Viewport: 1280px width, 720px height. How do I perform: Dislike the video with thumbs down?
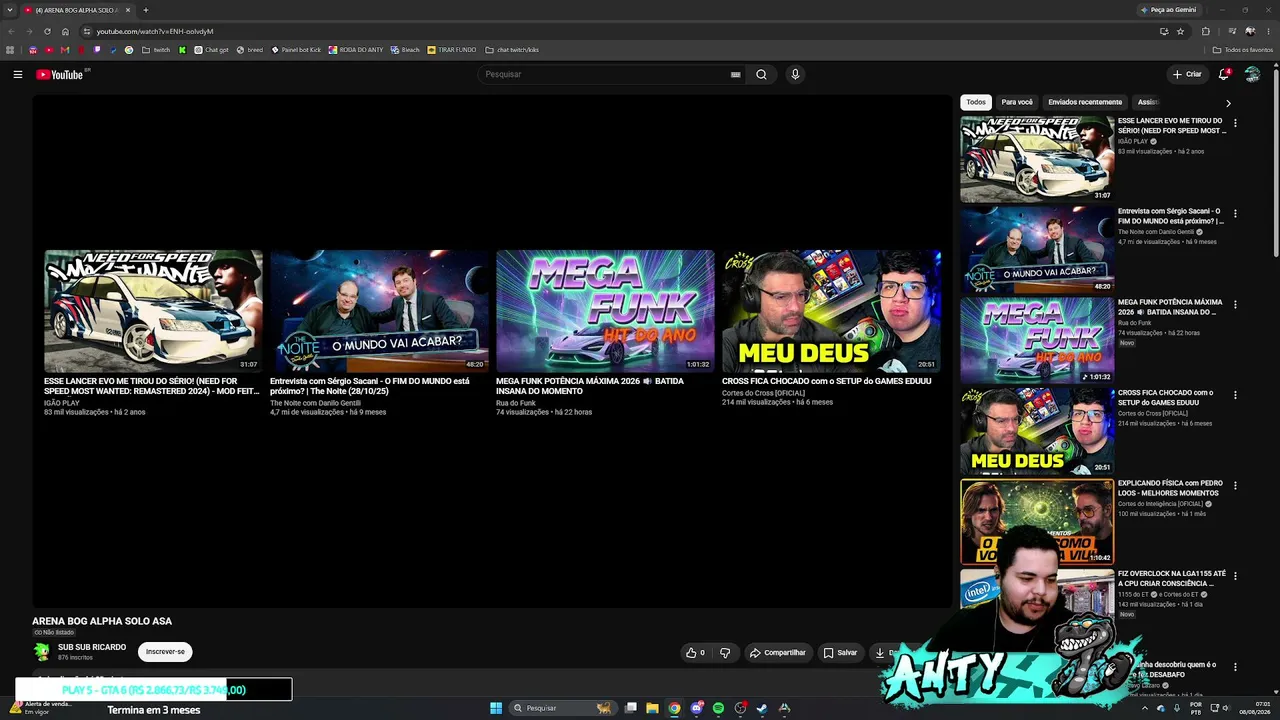pos(725,652)
